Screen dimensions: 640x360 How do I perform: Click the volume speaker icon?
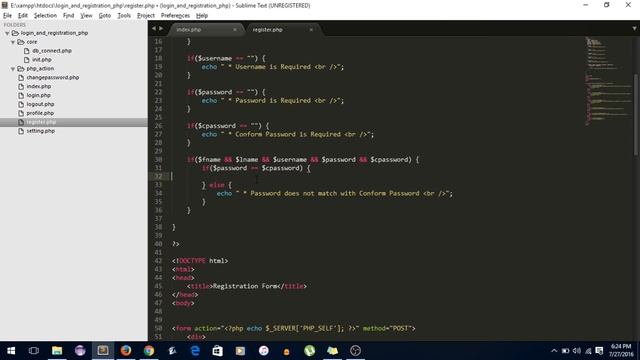(577, 351)
